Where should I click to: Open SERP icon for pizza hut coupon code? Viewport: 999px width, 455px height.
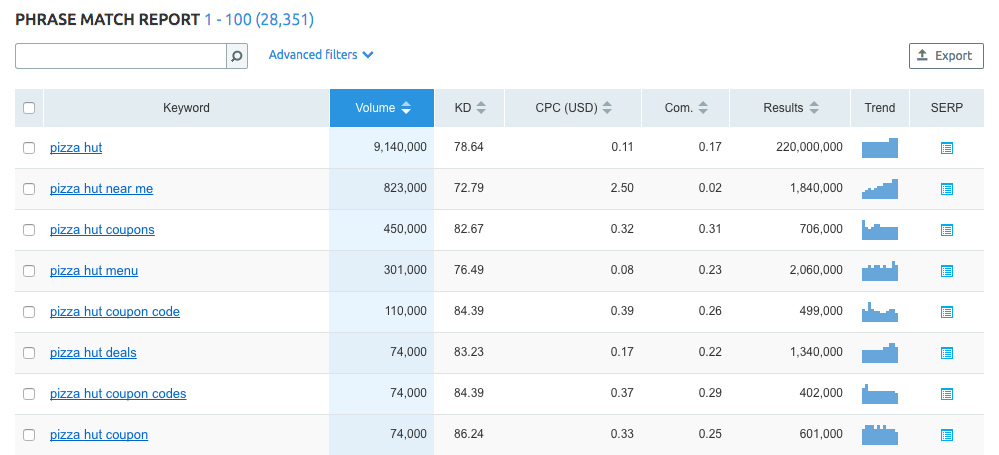pyautogui.click(x=947, y=312)
